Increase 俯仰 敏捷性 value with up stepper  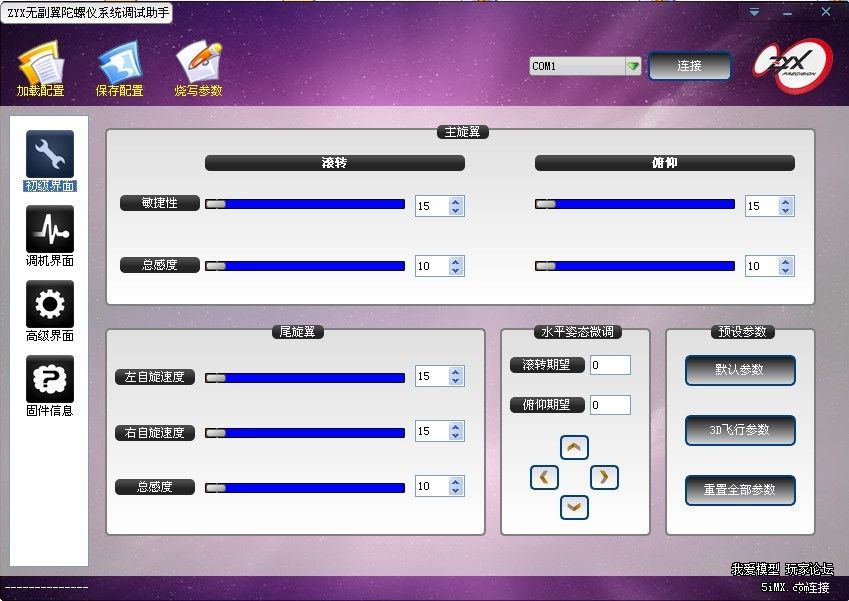coord(786,201)
